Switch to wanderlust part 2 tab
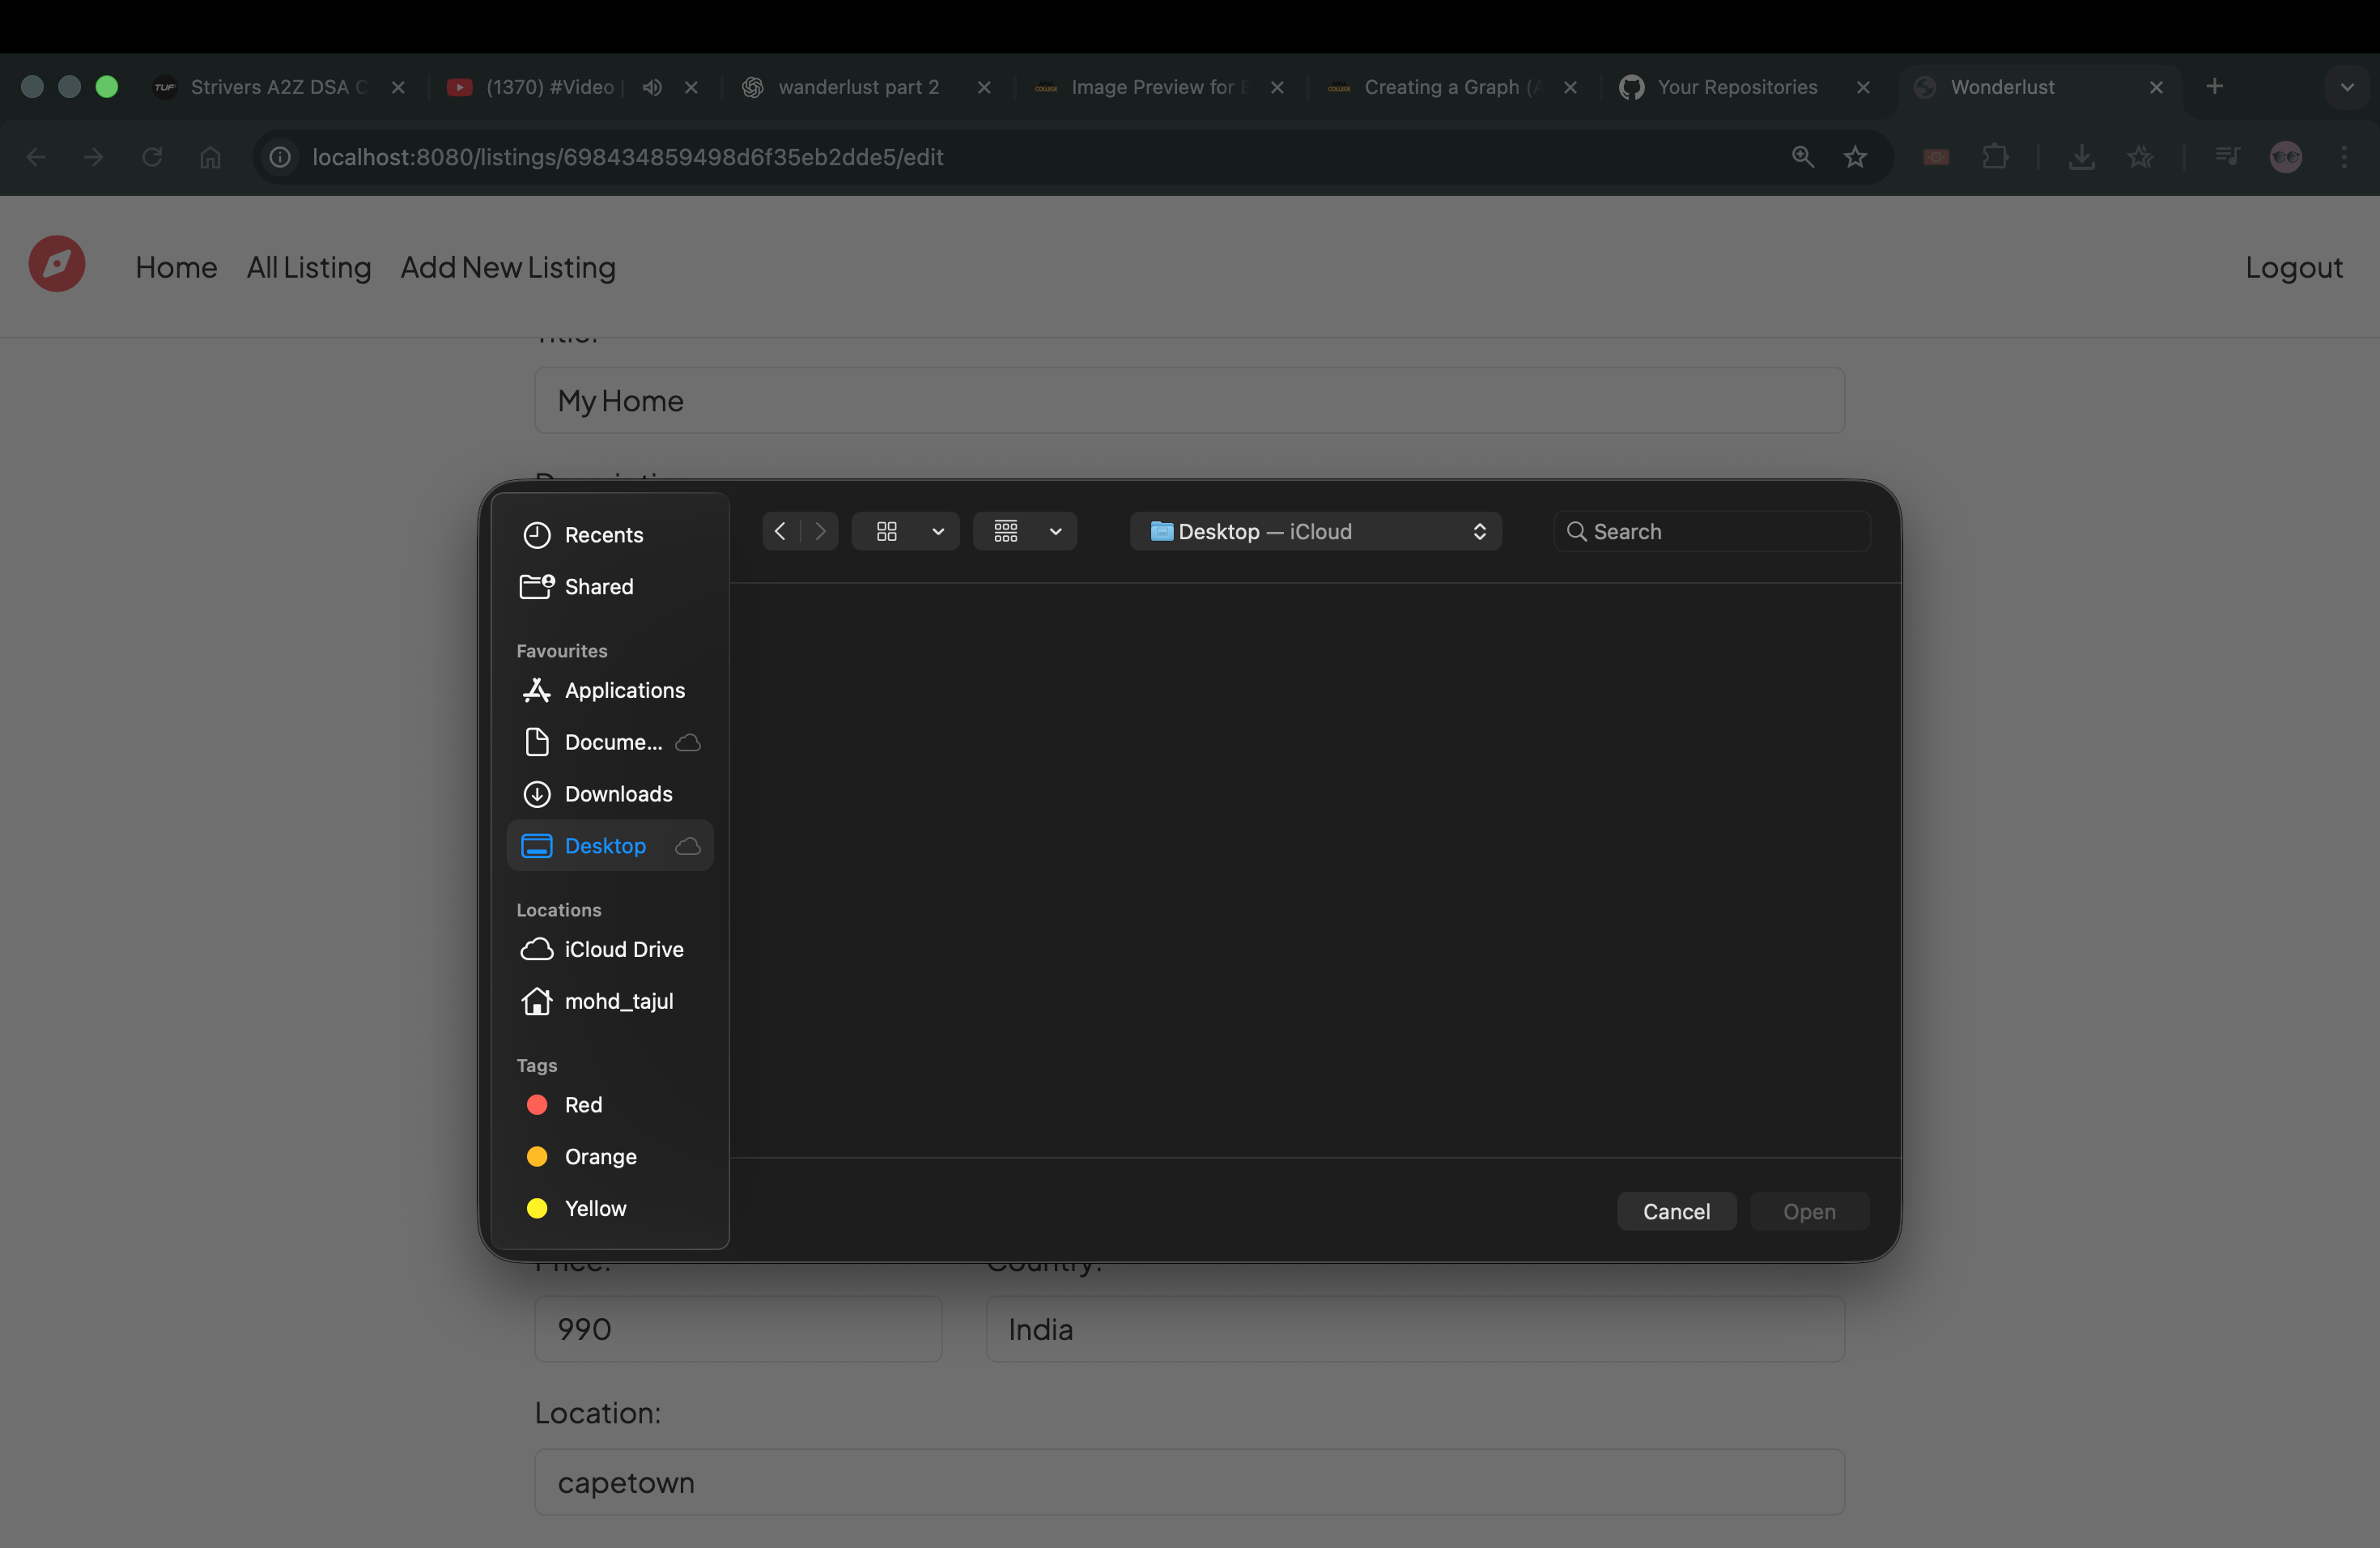 (x=859, y=87)
